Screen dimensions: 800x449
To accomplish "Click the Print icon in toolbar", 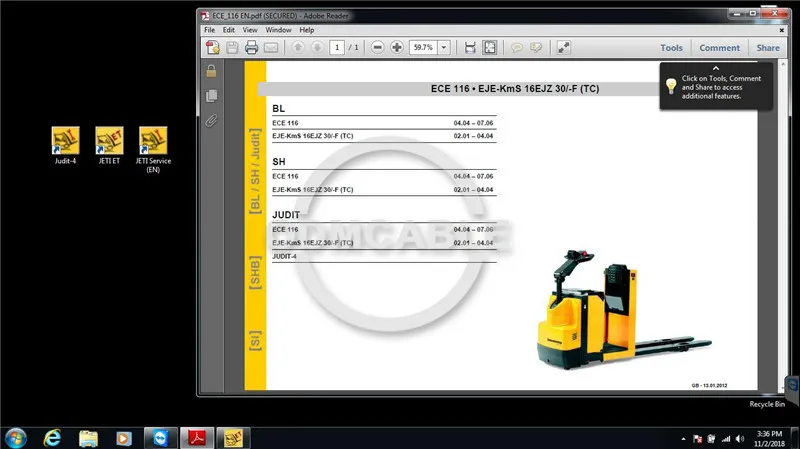I will pos(251,47).
